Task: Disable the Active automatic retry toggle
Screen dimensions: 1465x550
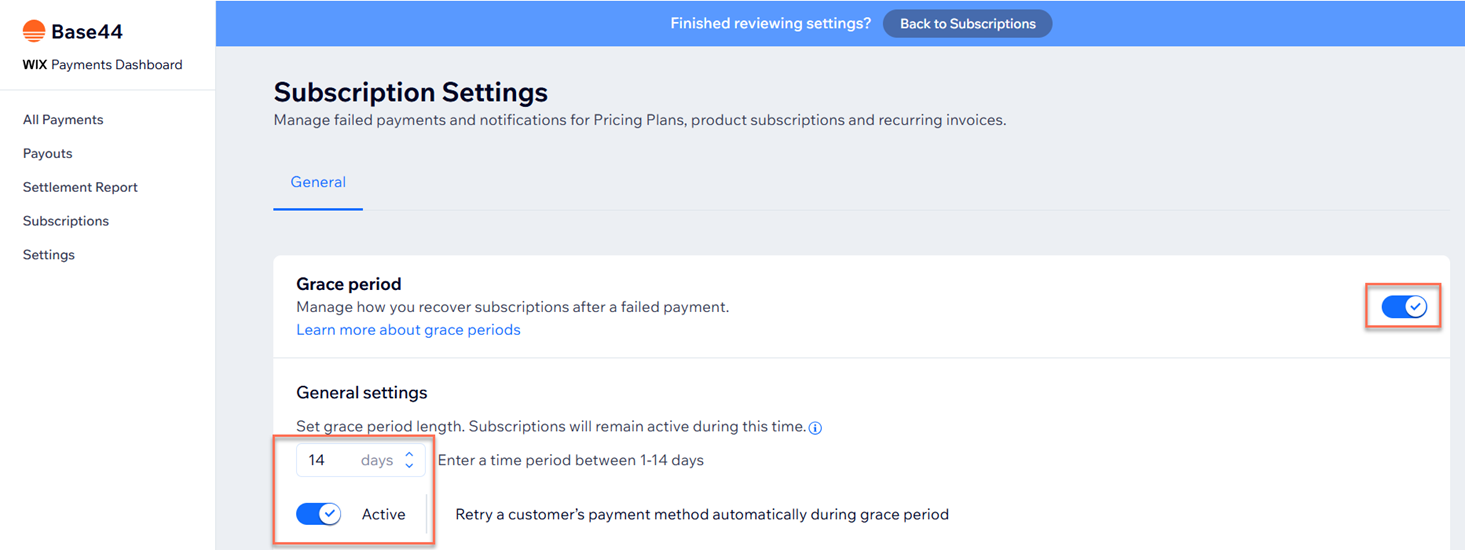Action: 319,514
